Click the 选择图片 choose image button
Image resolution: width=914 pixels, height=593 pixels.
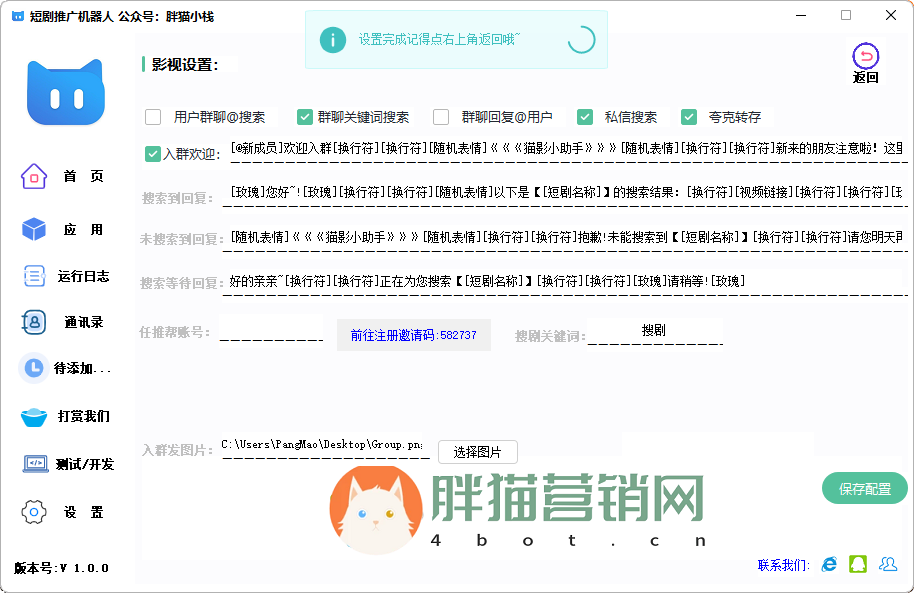478,452
